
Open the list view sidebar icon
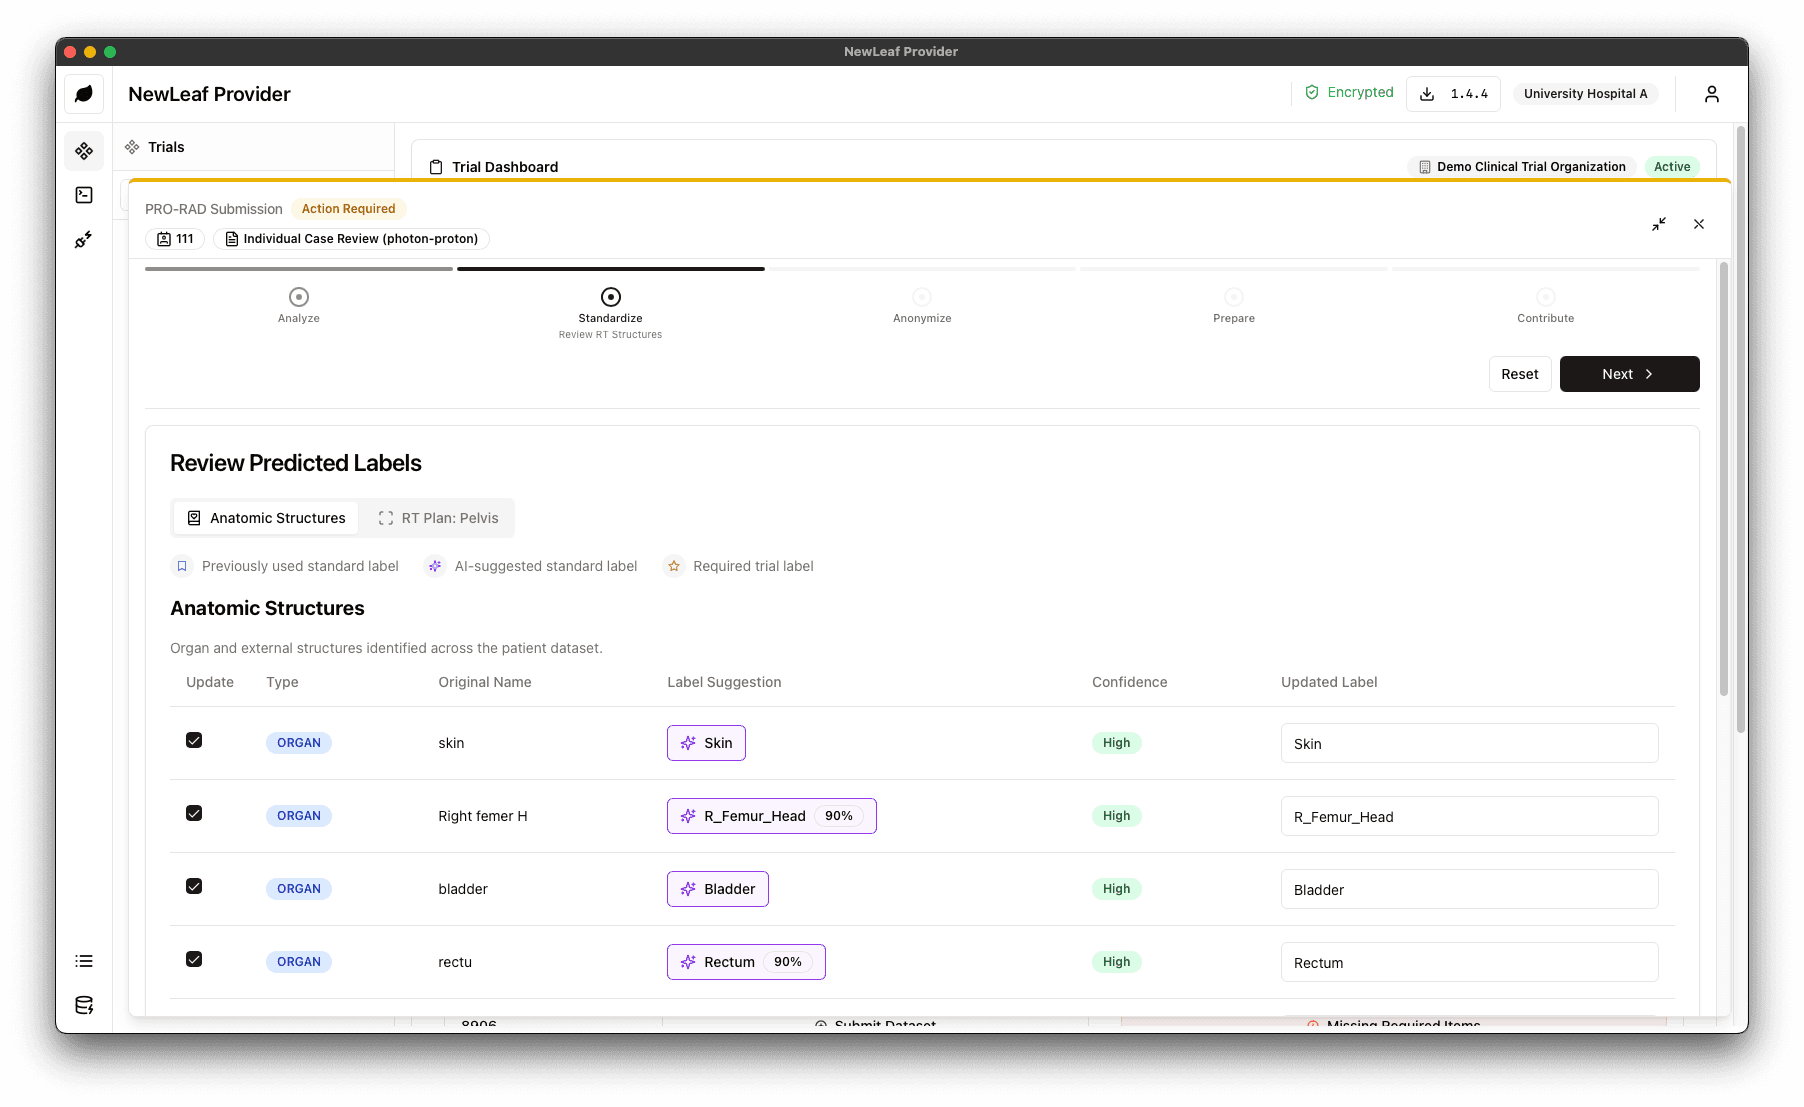(84, 961)
